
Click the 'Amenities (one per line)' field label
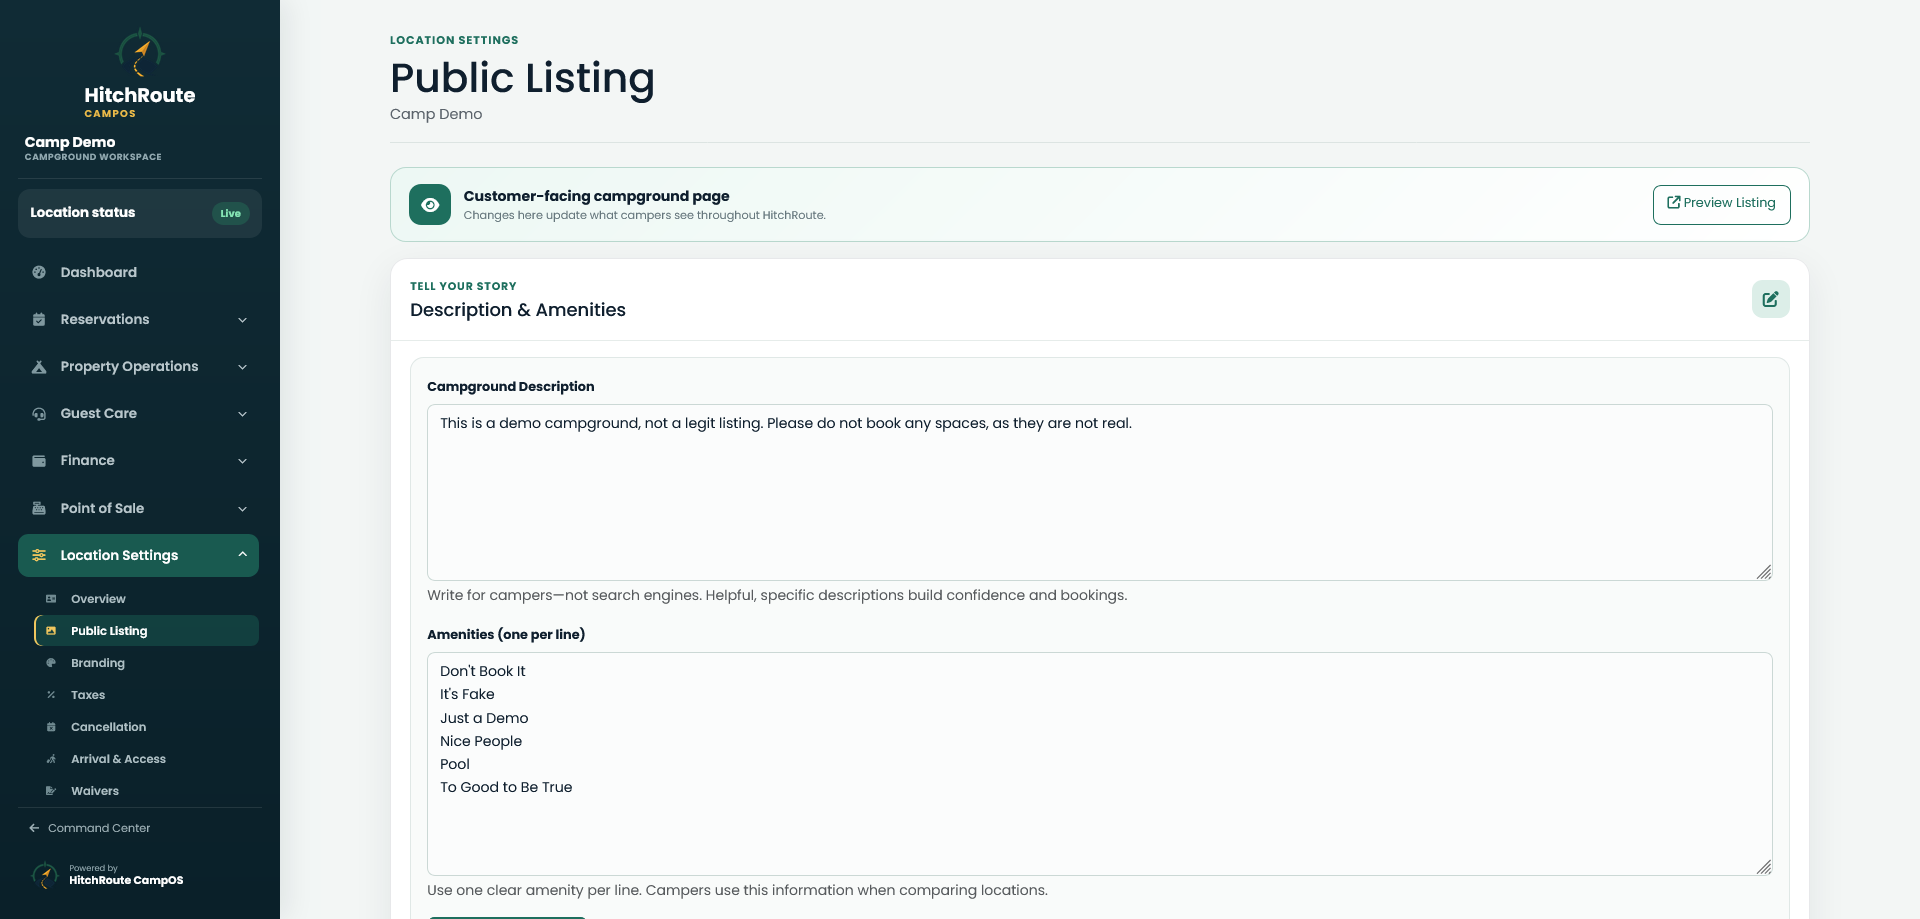click(x=506, y=635)
